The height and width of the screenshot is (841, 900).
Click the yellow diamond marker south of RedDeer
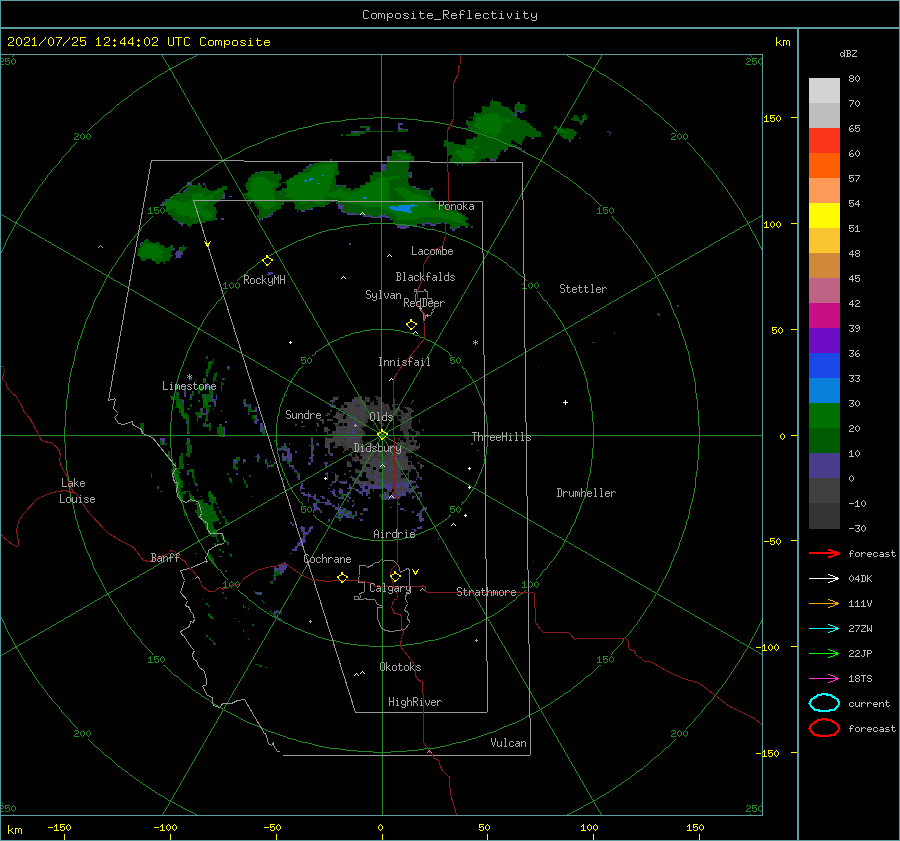point(411,325)
